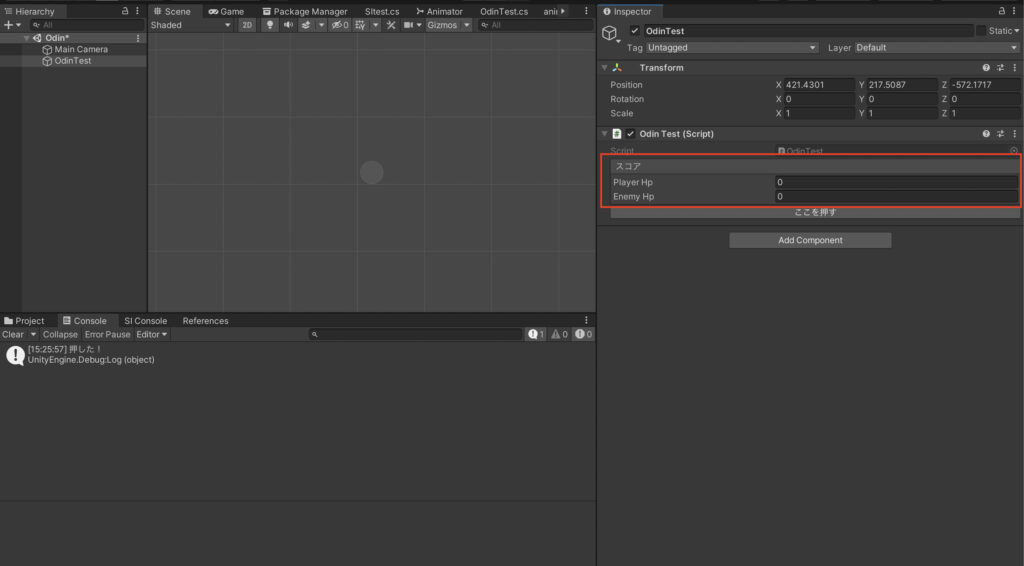Switch to the Project tab

click(x=24, y=321)
